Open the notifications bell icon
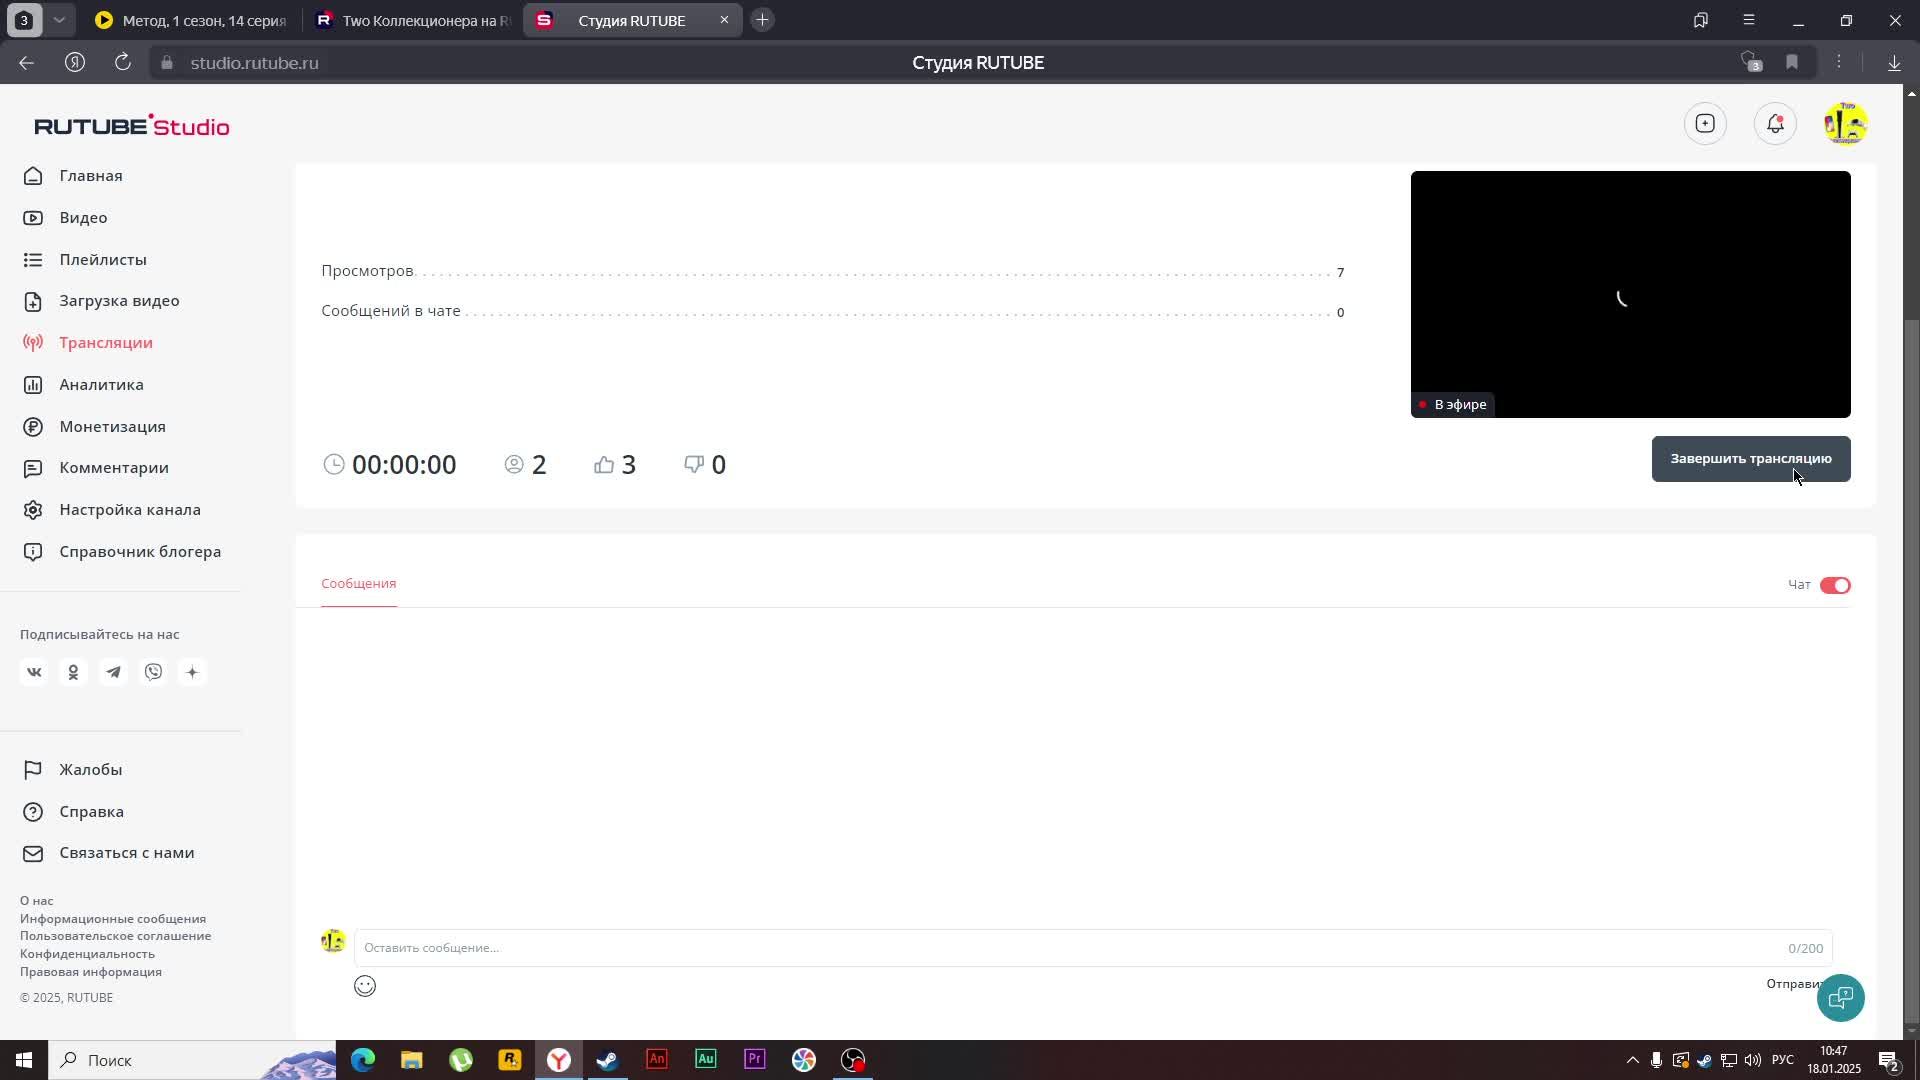The image size is (1920, 1080). pos(1775,124)
